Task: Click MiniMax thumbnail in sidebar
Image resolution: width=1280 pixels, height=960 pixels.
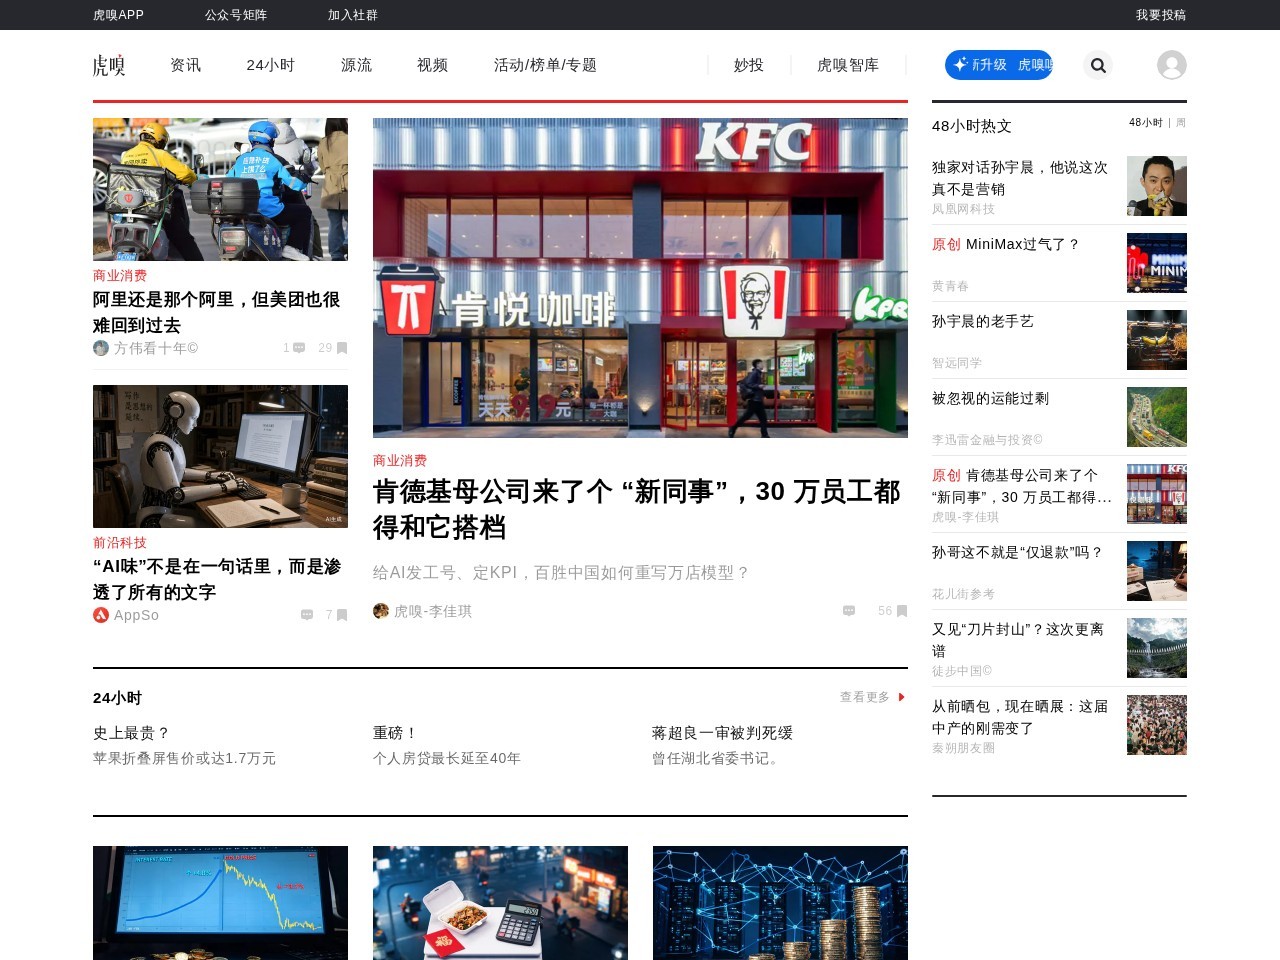Action: point(1157,263)
